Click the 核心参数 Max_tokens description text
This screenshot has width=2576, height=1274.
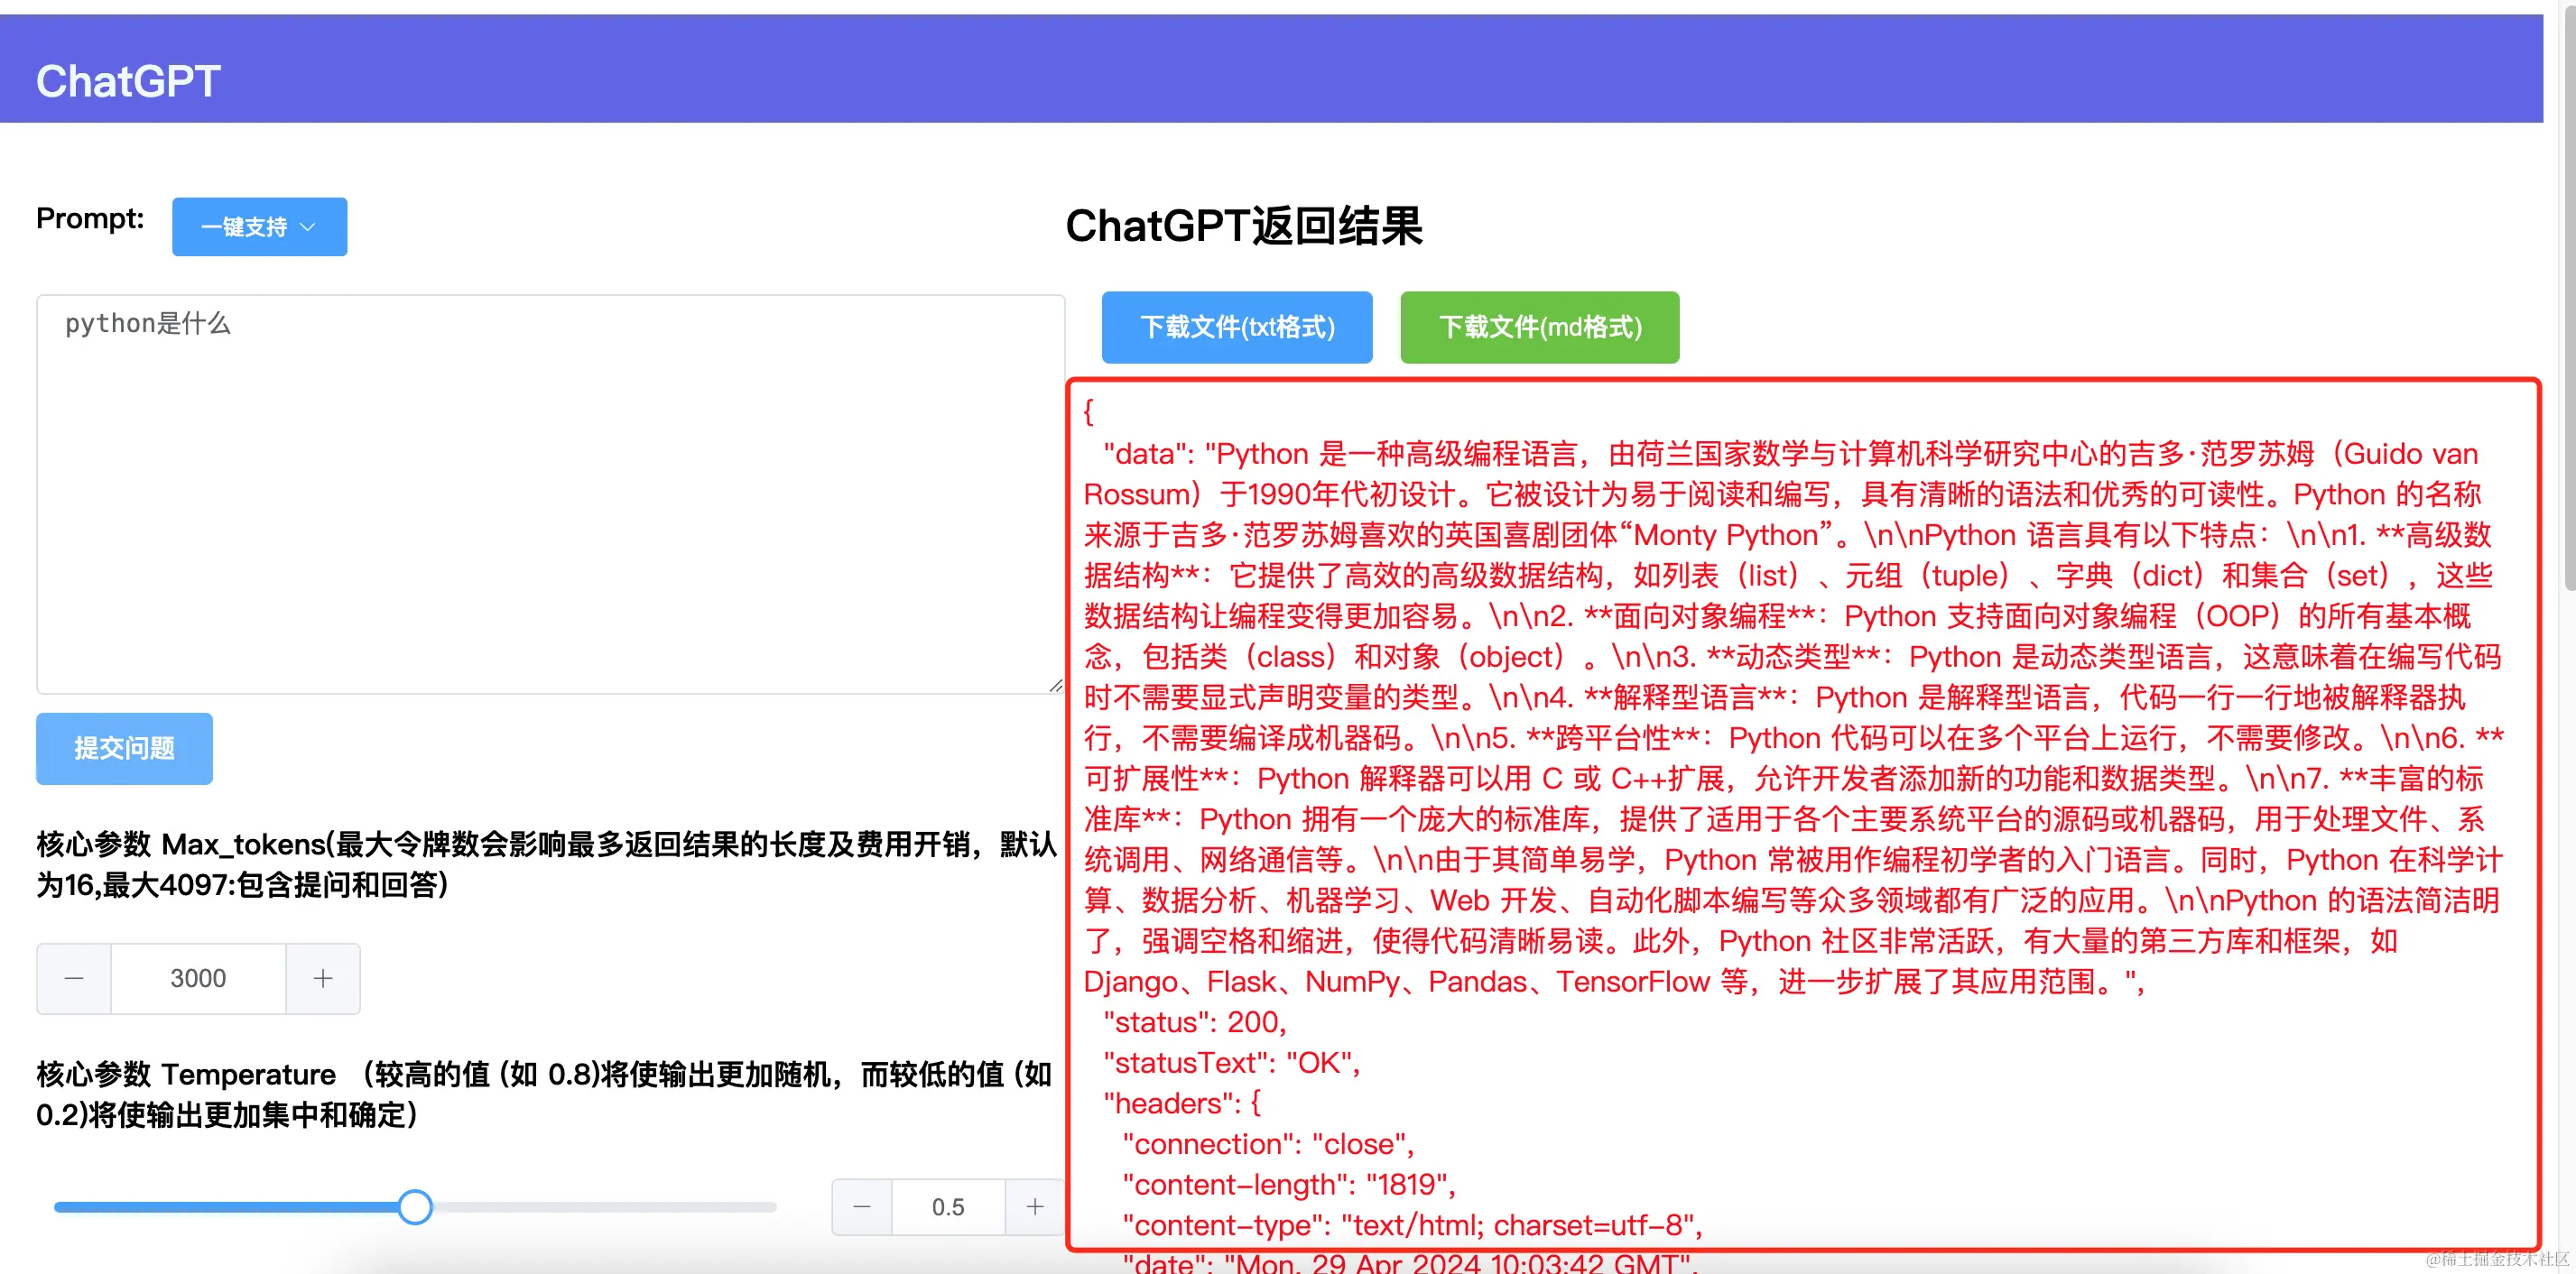point(547,864)
